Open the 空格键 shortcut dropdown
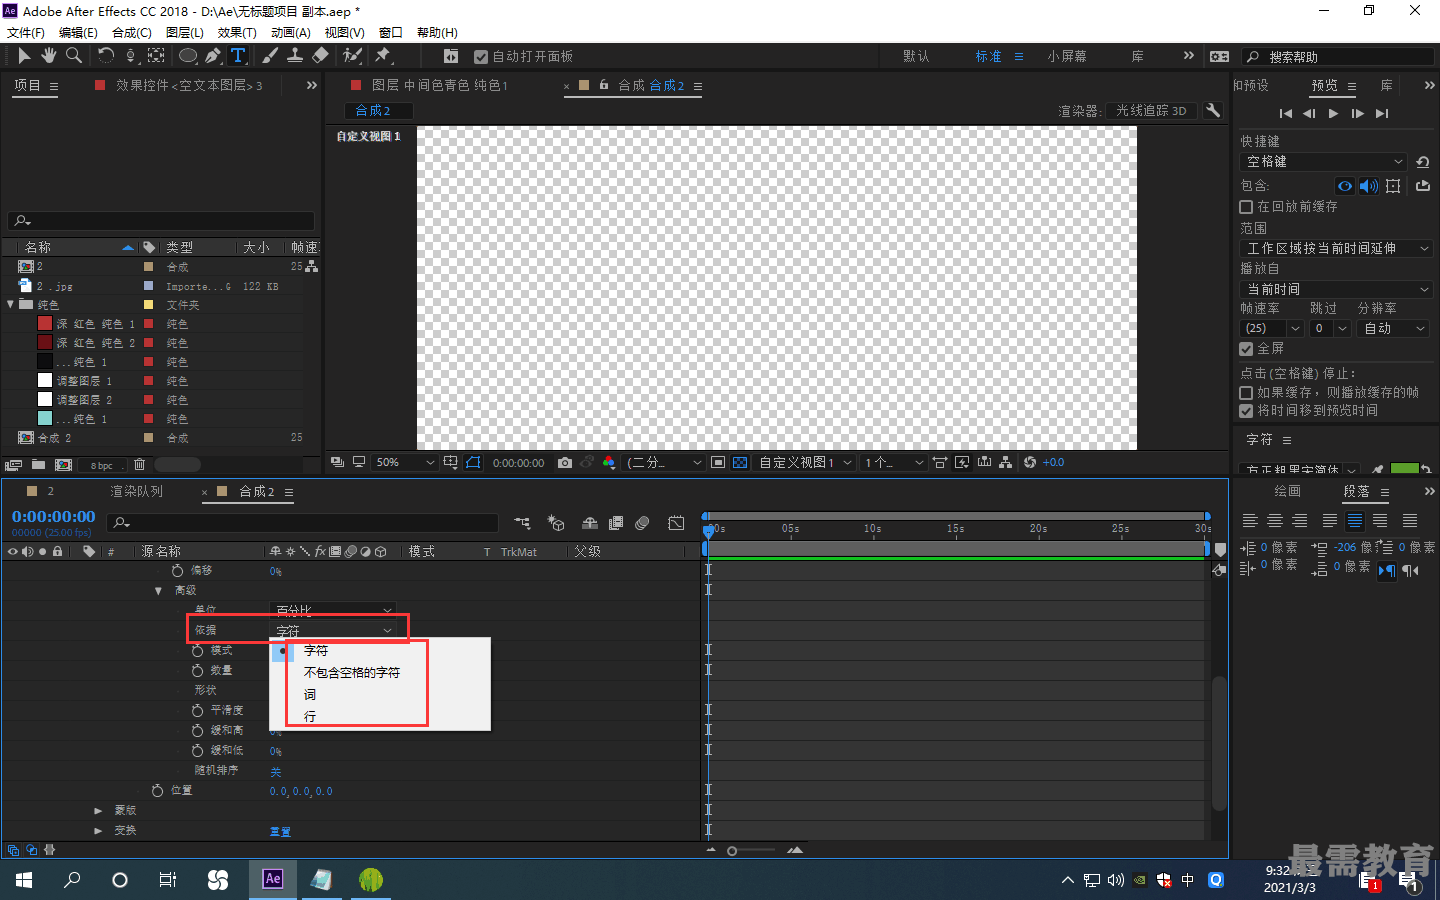 coord(1324,162)
